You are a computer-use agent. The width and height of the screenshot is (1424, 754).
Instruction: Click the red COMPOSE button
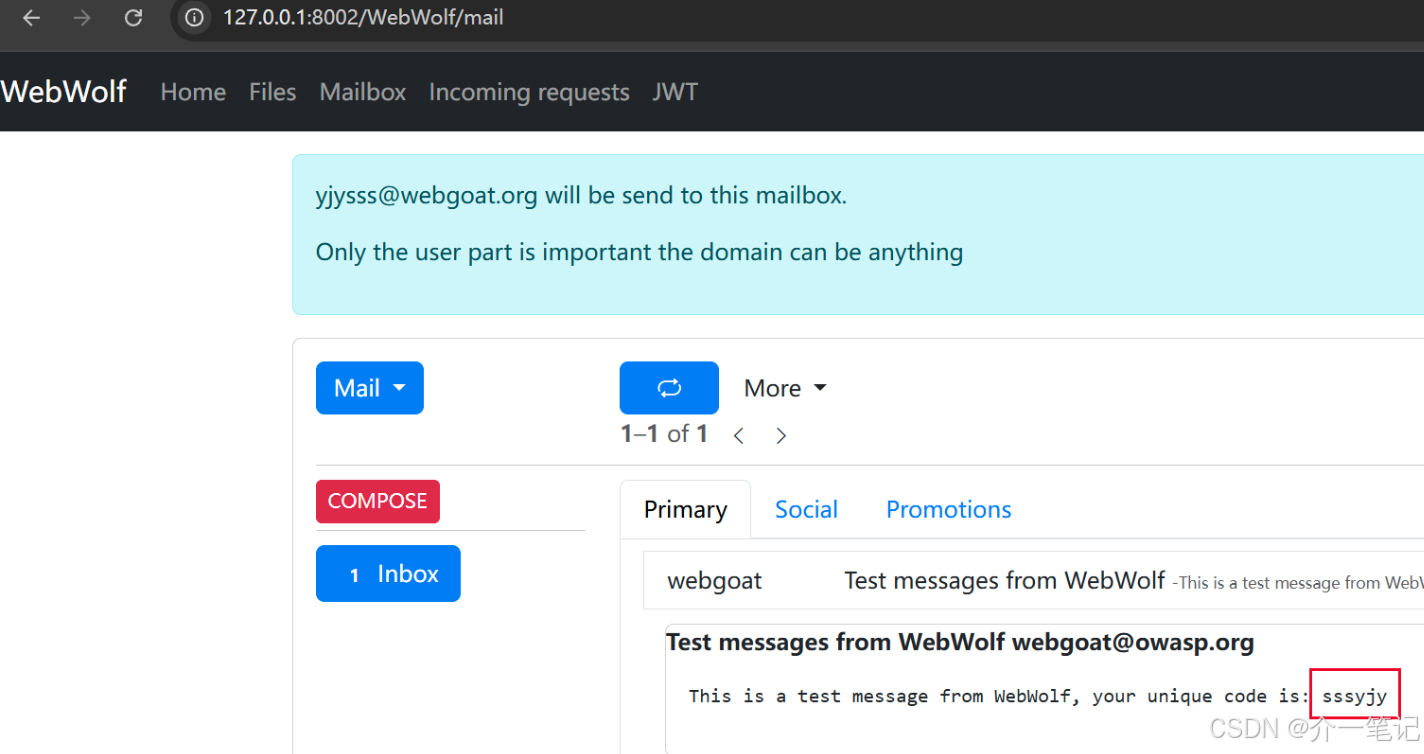click(x=378, y=501)
